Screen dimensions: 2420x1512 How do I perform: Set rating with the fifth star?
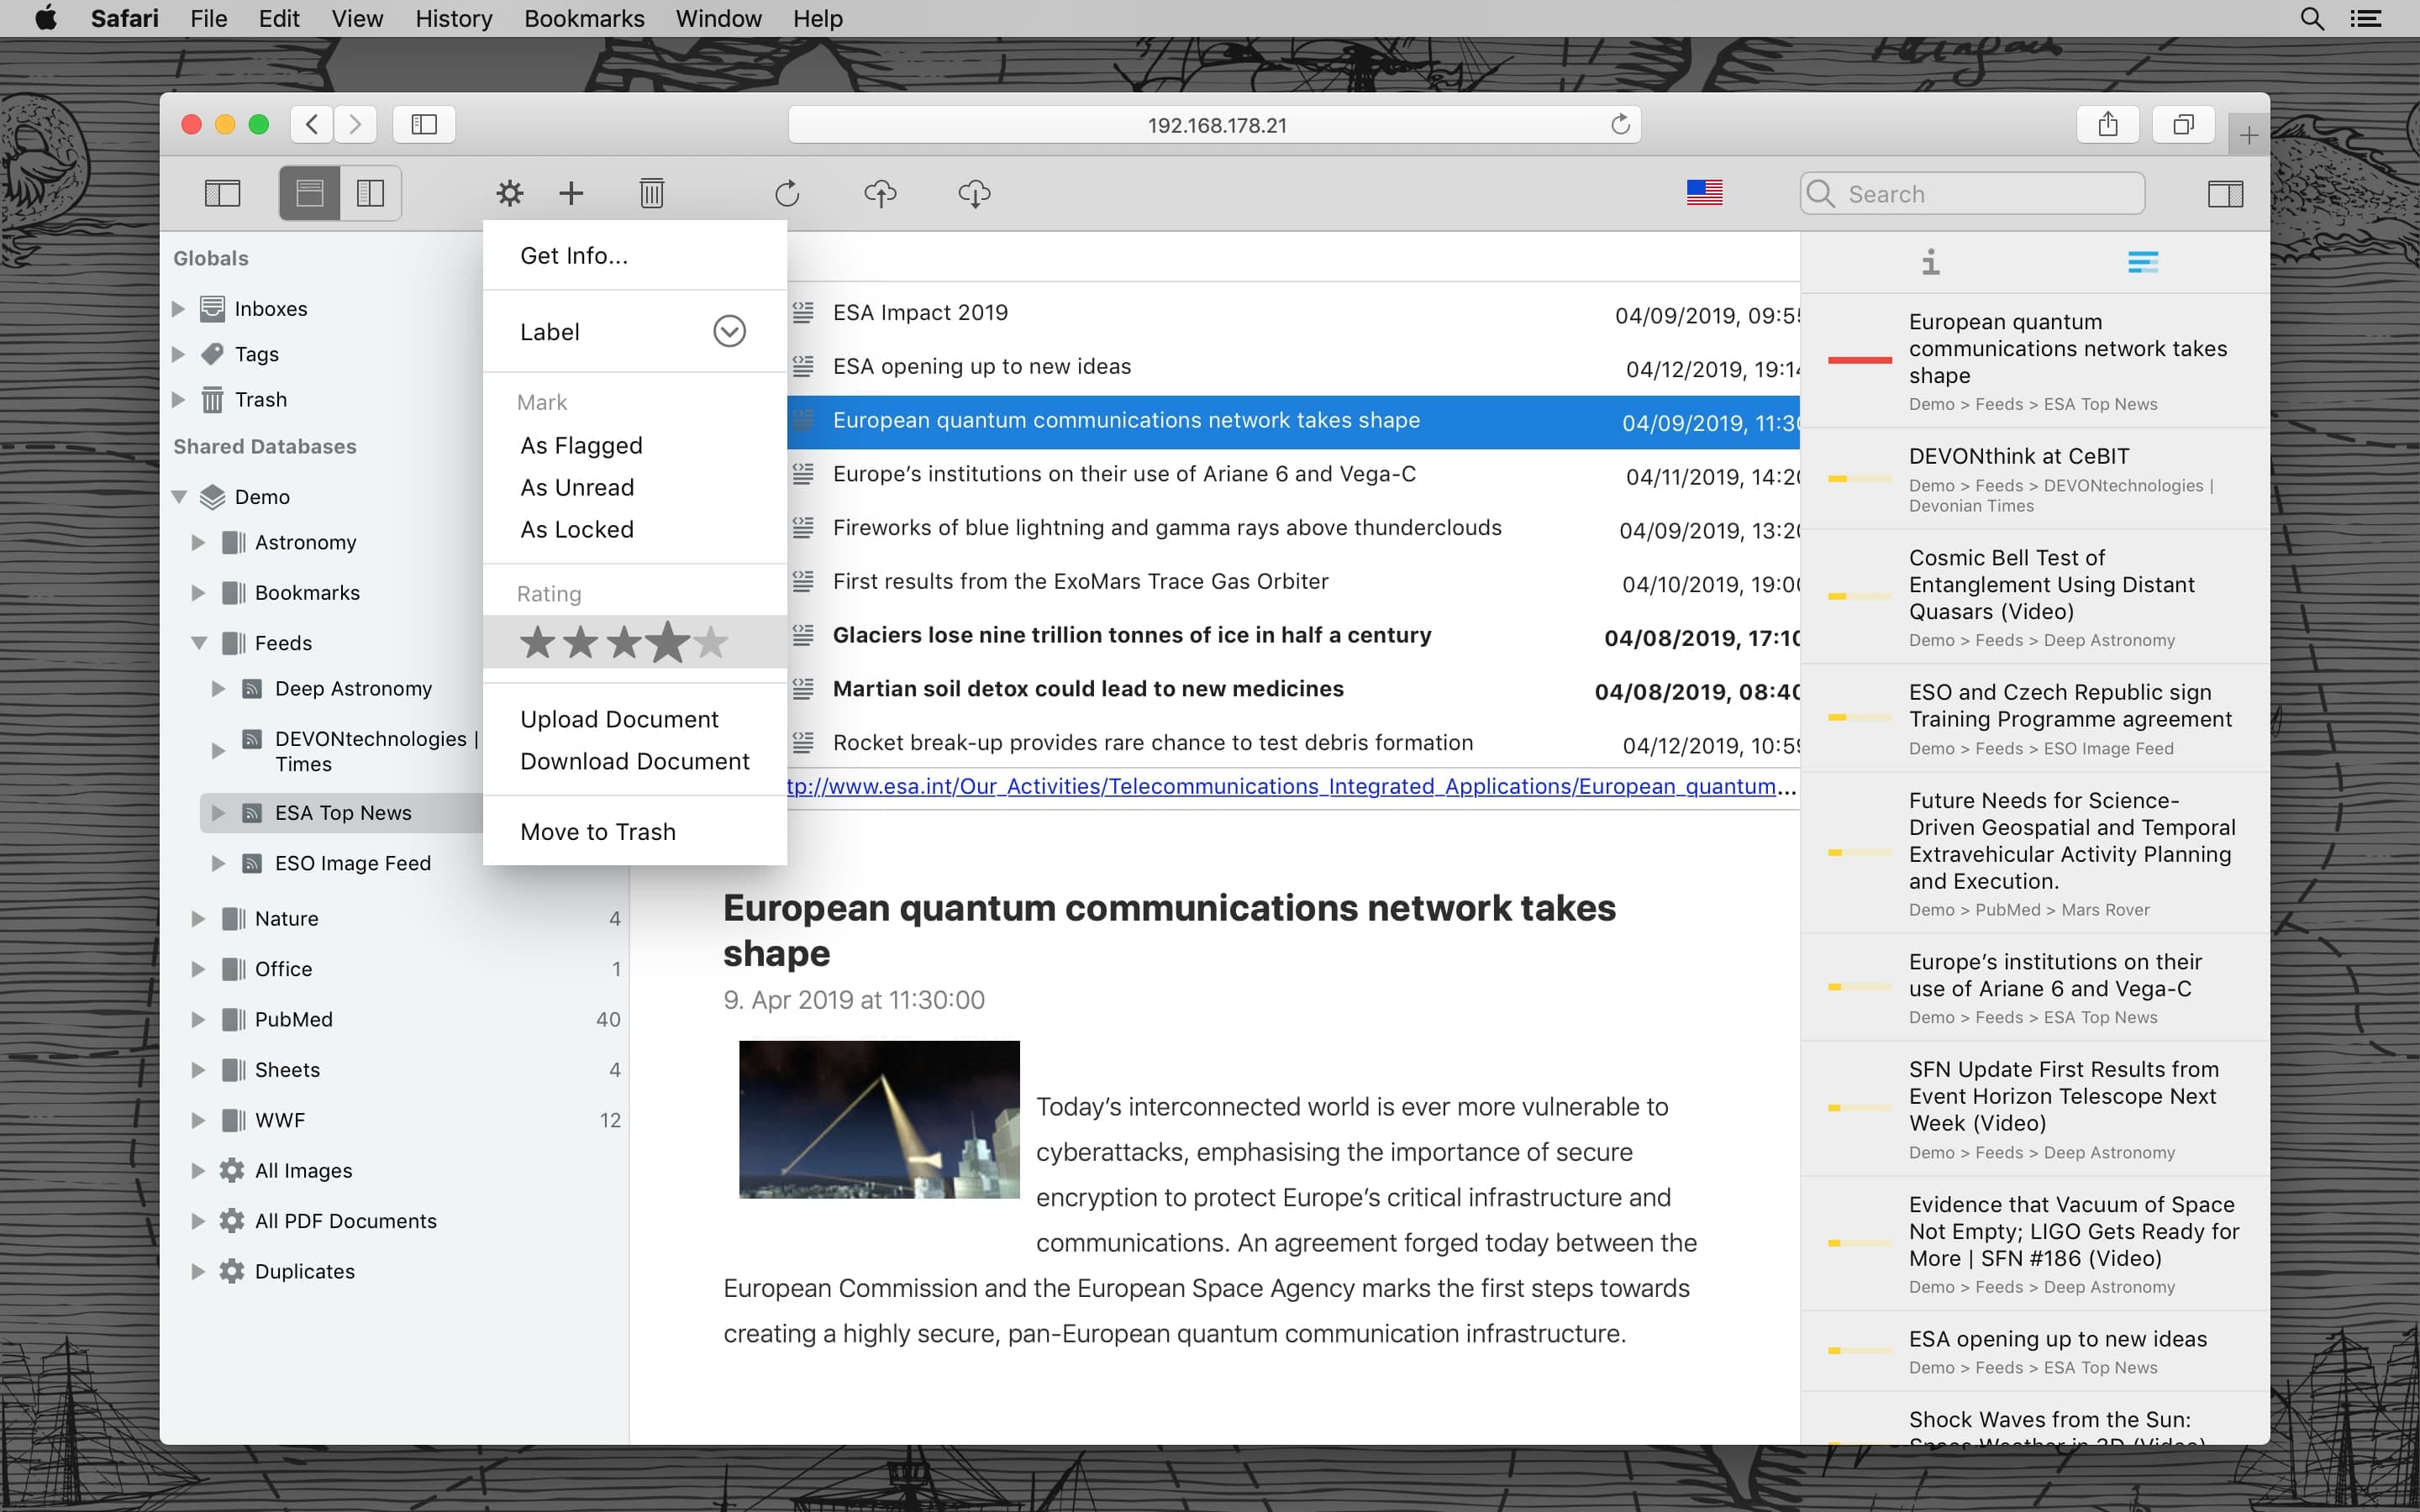pos(711,642)
